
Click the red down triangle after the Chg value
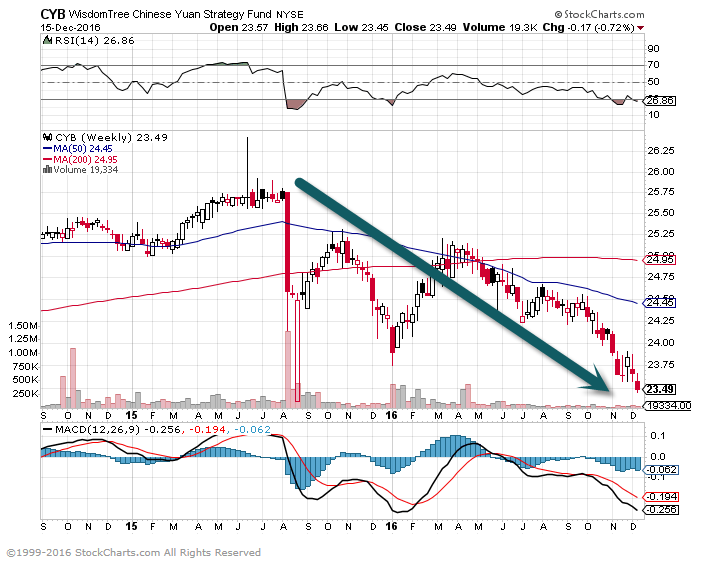tap(640, 28)
